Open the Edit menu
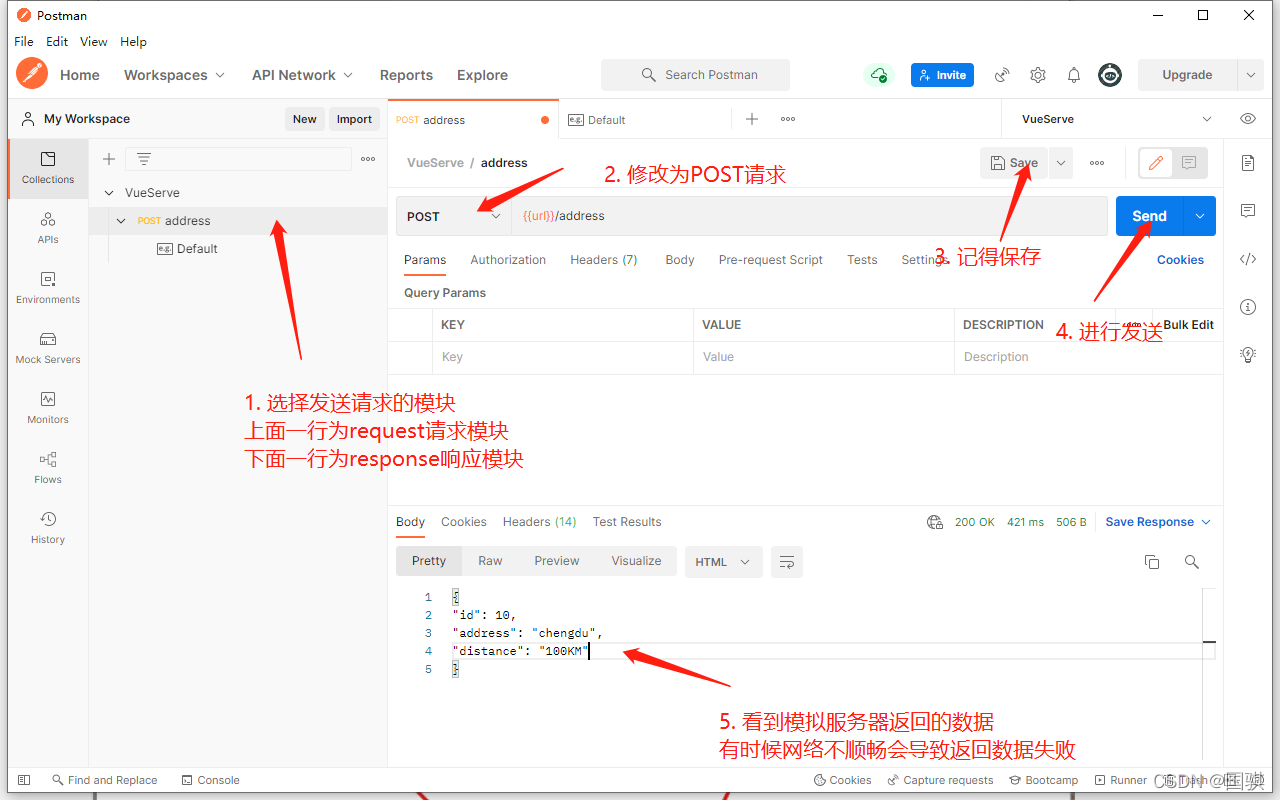Image resolution: width=1280 pixels, height=800 pixels. (57, 42)
